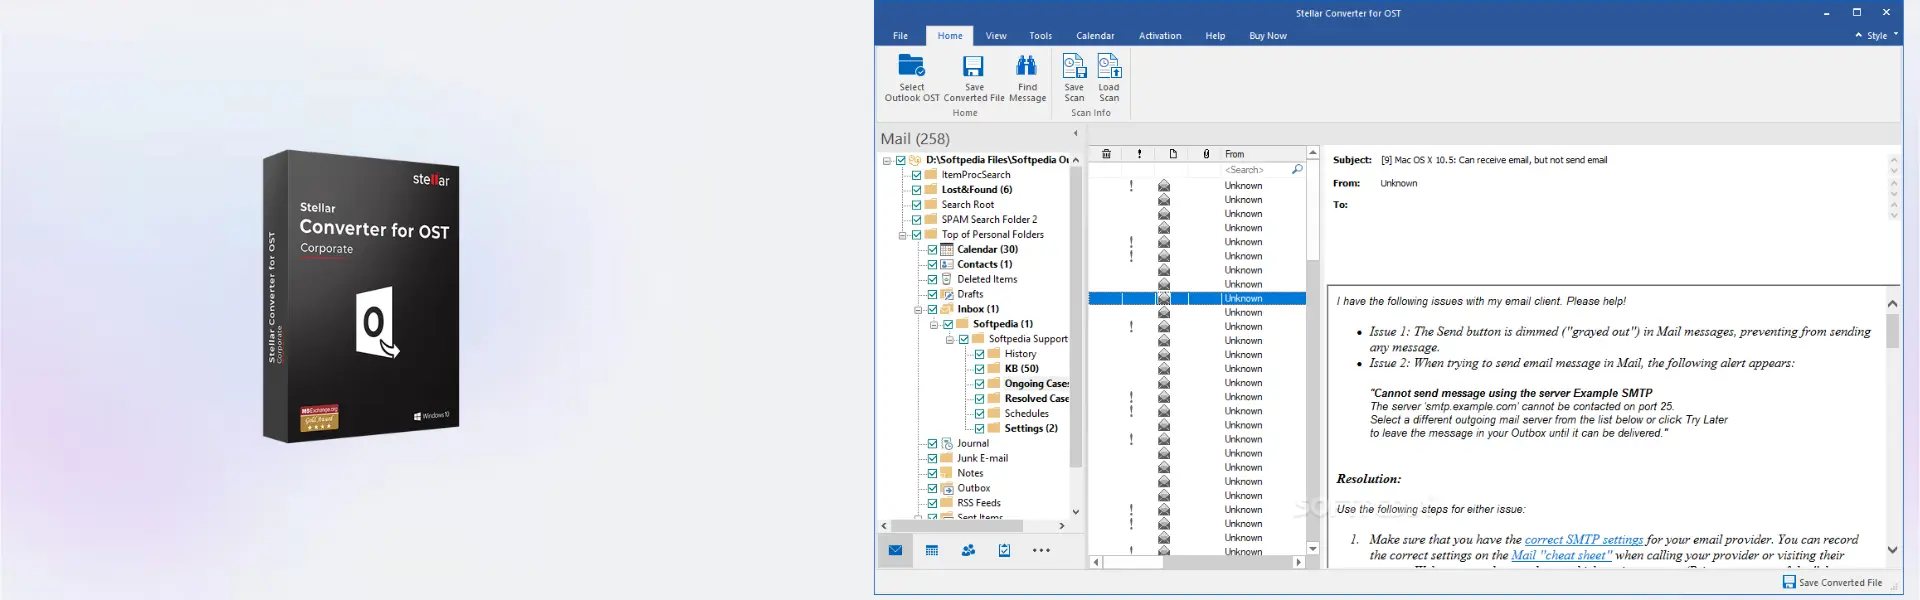The height and width of the screenshot is (600, 1920).
Task: Switch to the Mail view icon in bottom navigation
Action: coord(895,550)
